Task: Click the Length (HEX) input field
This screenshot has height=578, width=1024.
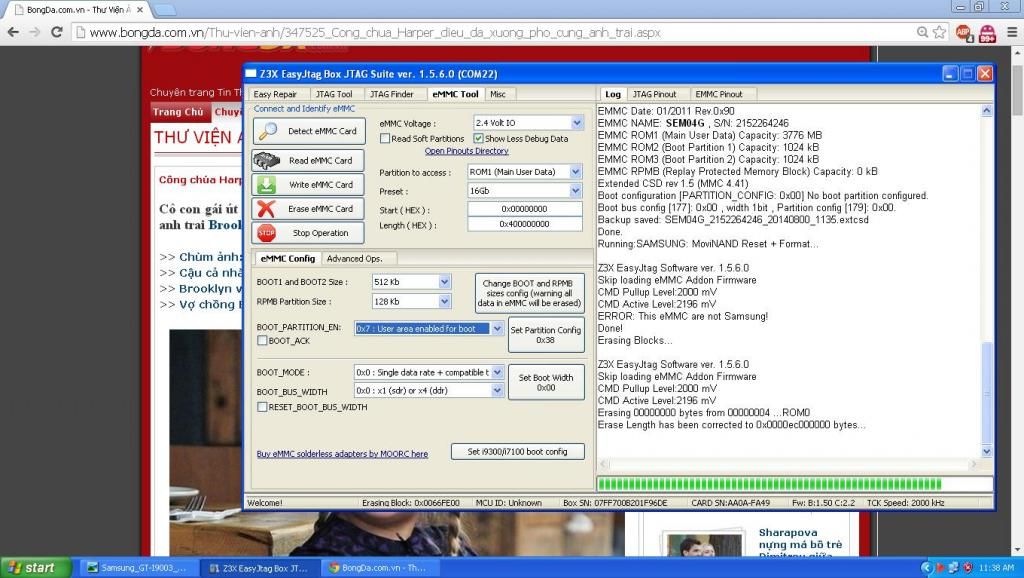Action: tap(524, 224)
